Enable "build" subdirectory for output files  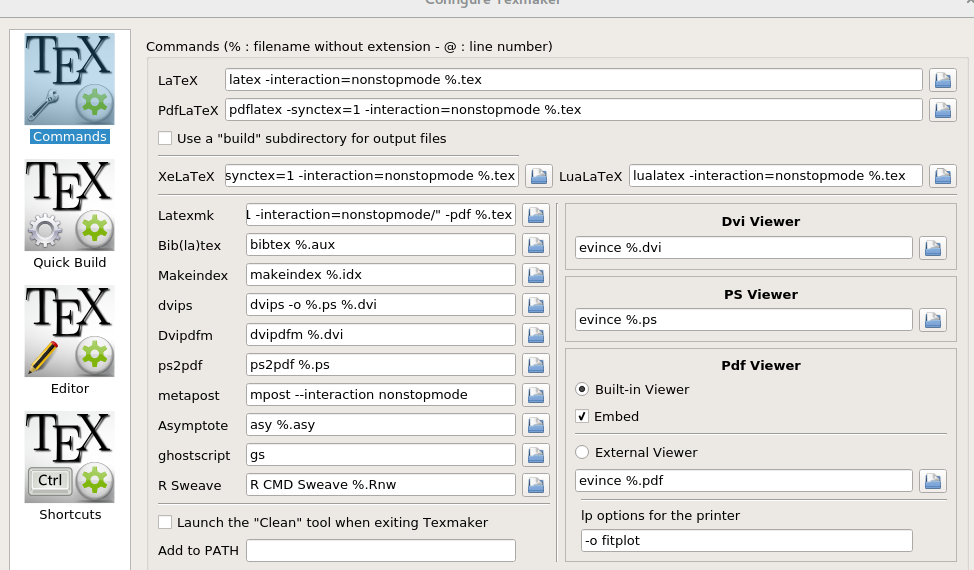(x=165, y=138)
